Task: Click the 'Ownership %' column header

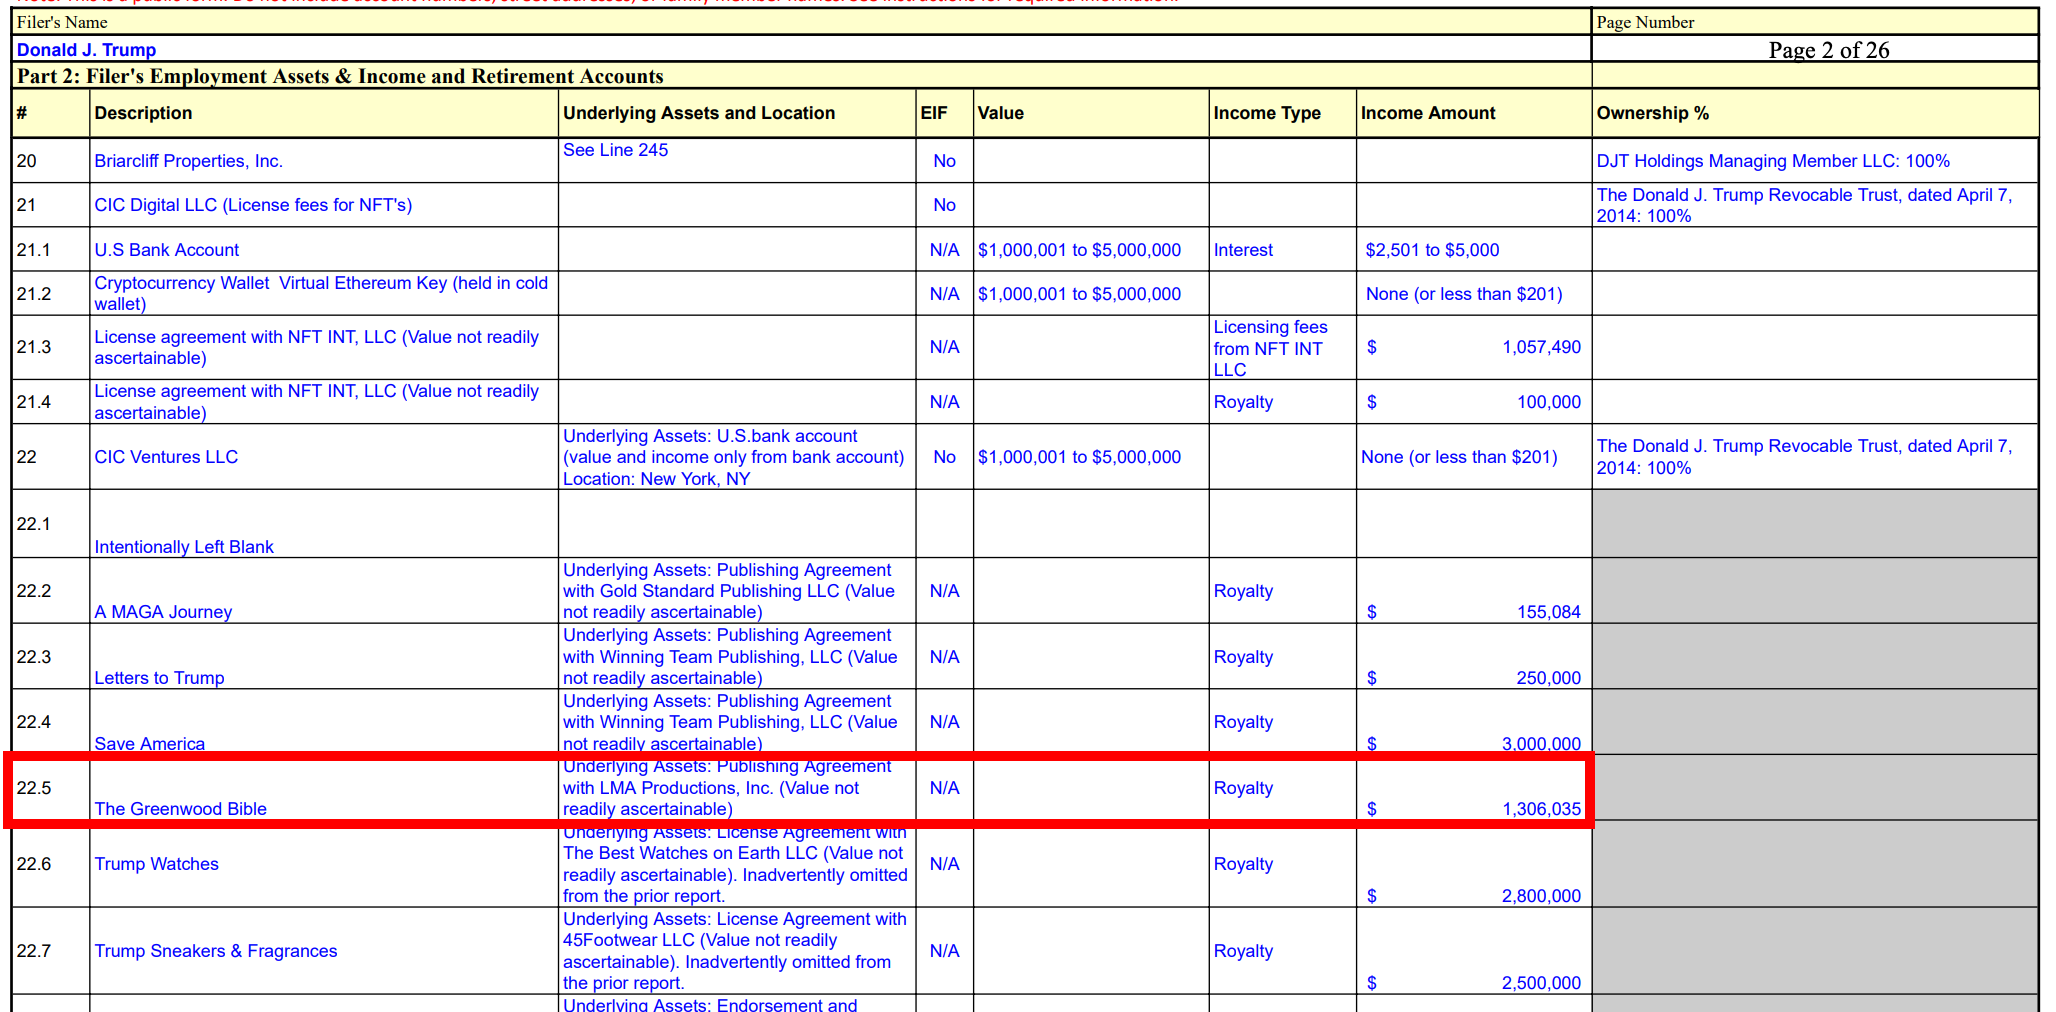Action: [x=1652, y=113]
